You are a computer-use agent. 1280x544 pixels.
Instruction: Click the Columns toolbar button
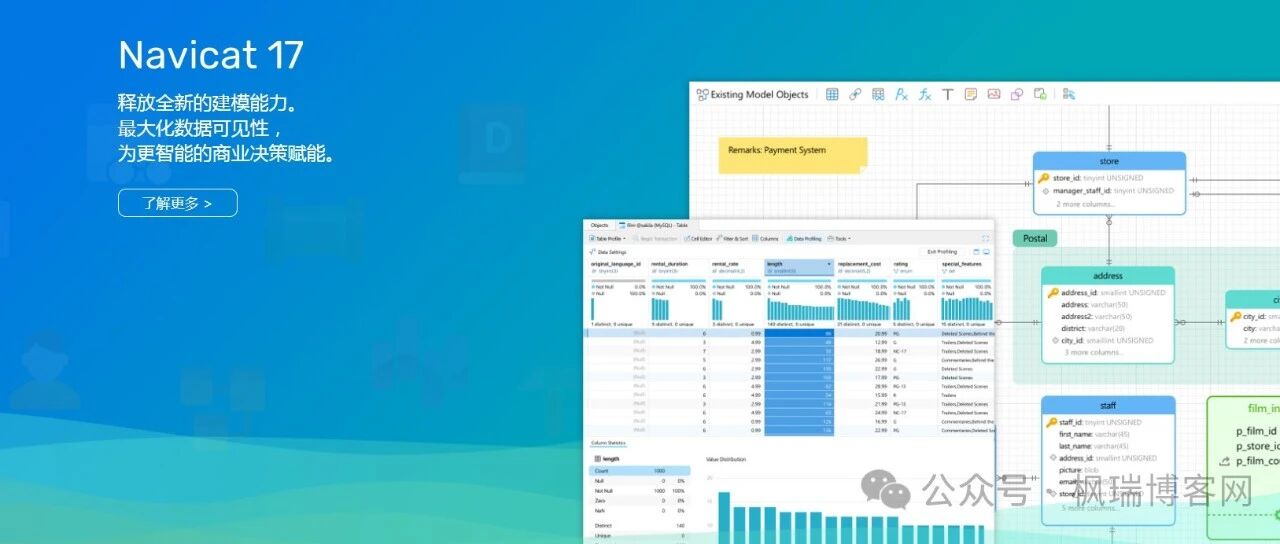click(x=766, y=239)
